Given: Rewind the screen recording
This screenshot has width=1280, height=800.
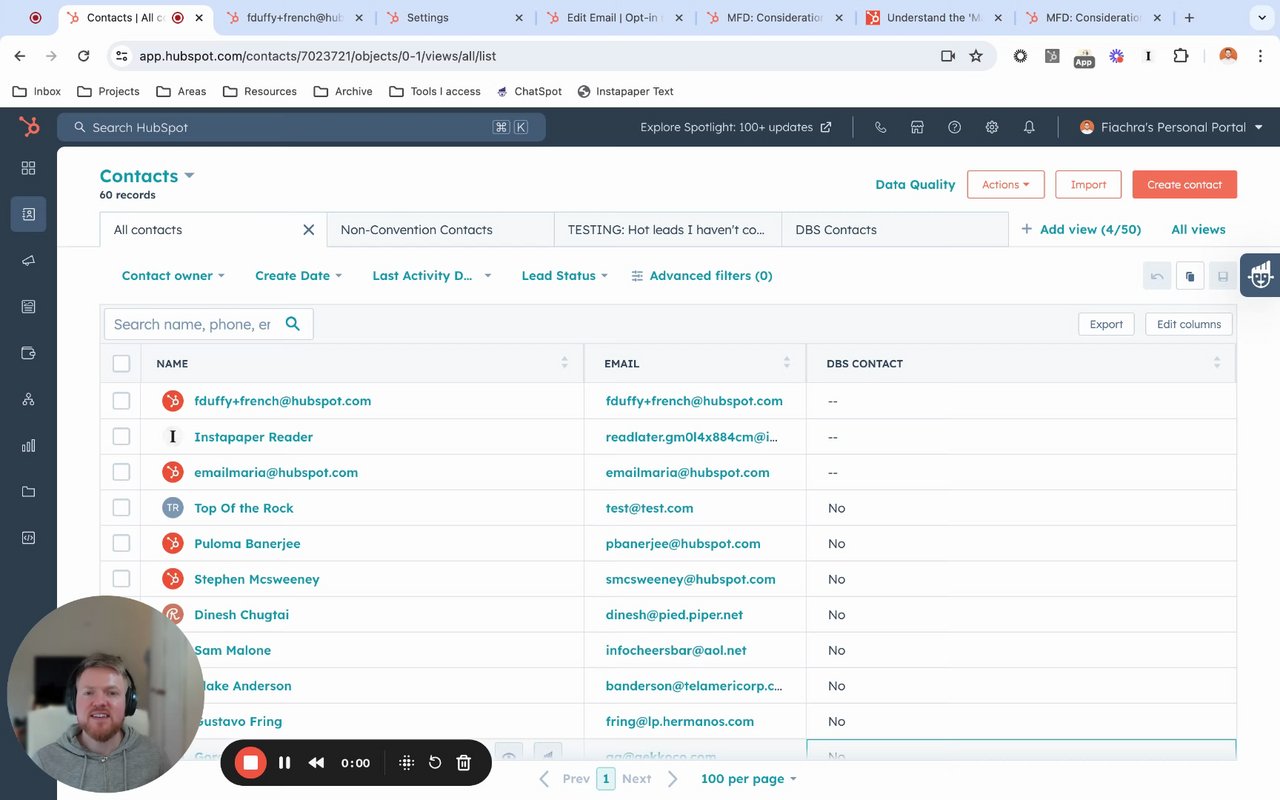Looking at the screenshot, I should 316,763.
